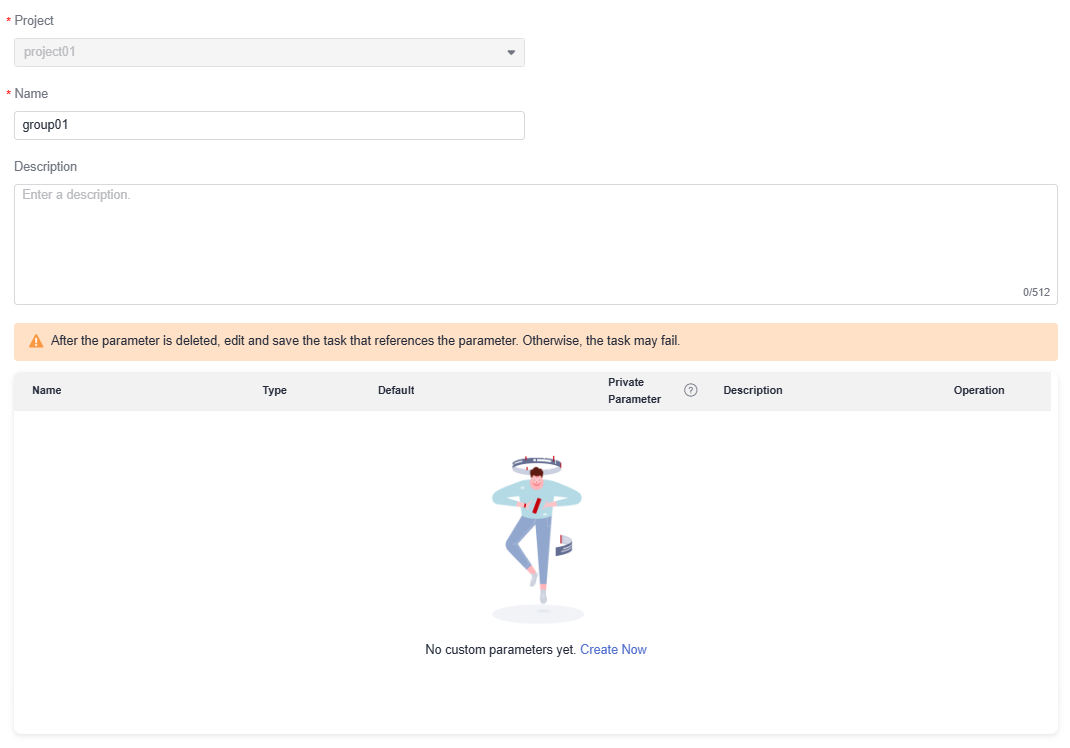Click the Description label above the text area
The width and height of the screenshot is (1070, 748).
[45, 167]
